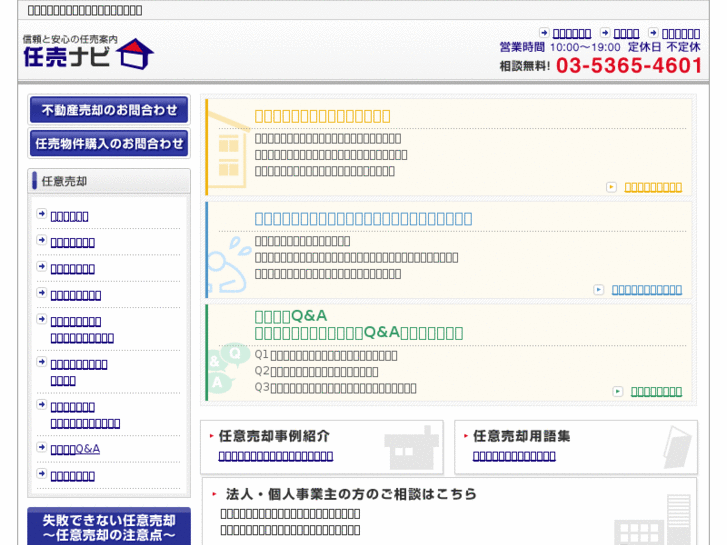This screenshot has height=545, width=727.
Task: Click the arrow icon beside the blue banner link
Action: [x=599, y=290]
